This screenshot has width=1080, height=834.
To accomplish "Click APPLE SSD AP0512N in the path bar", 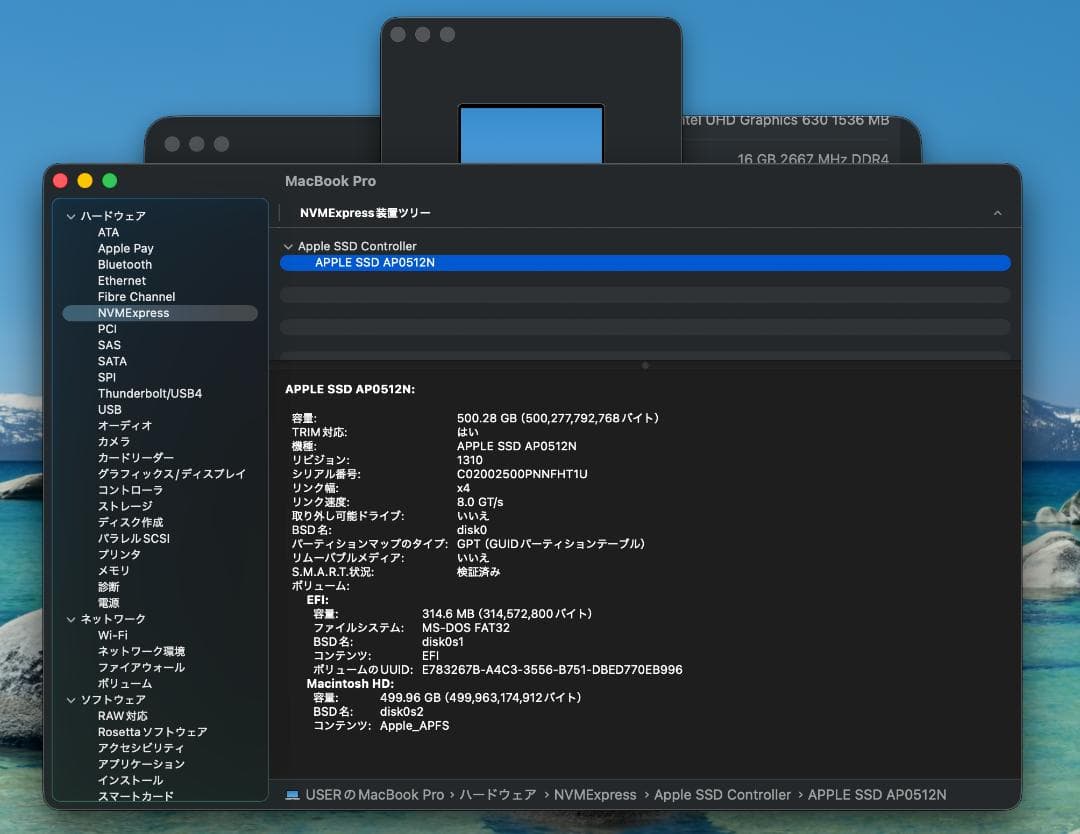I will point(877,795).
